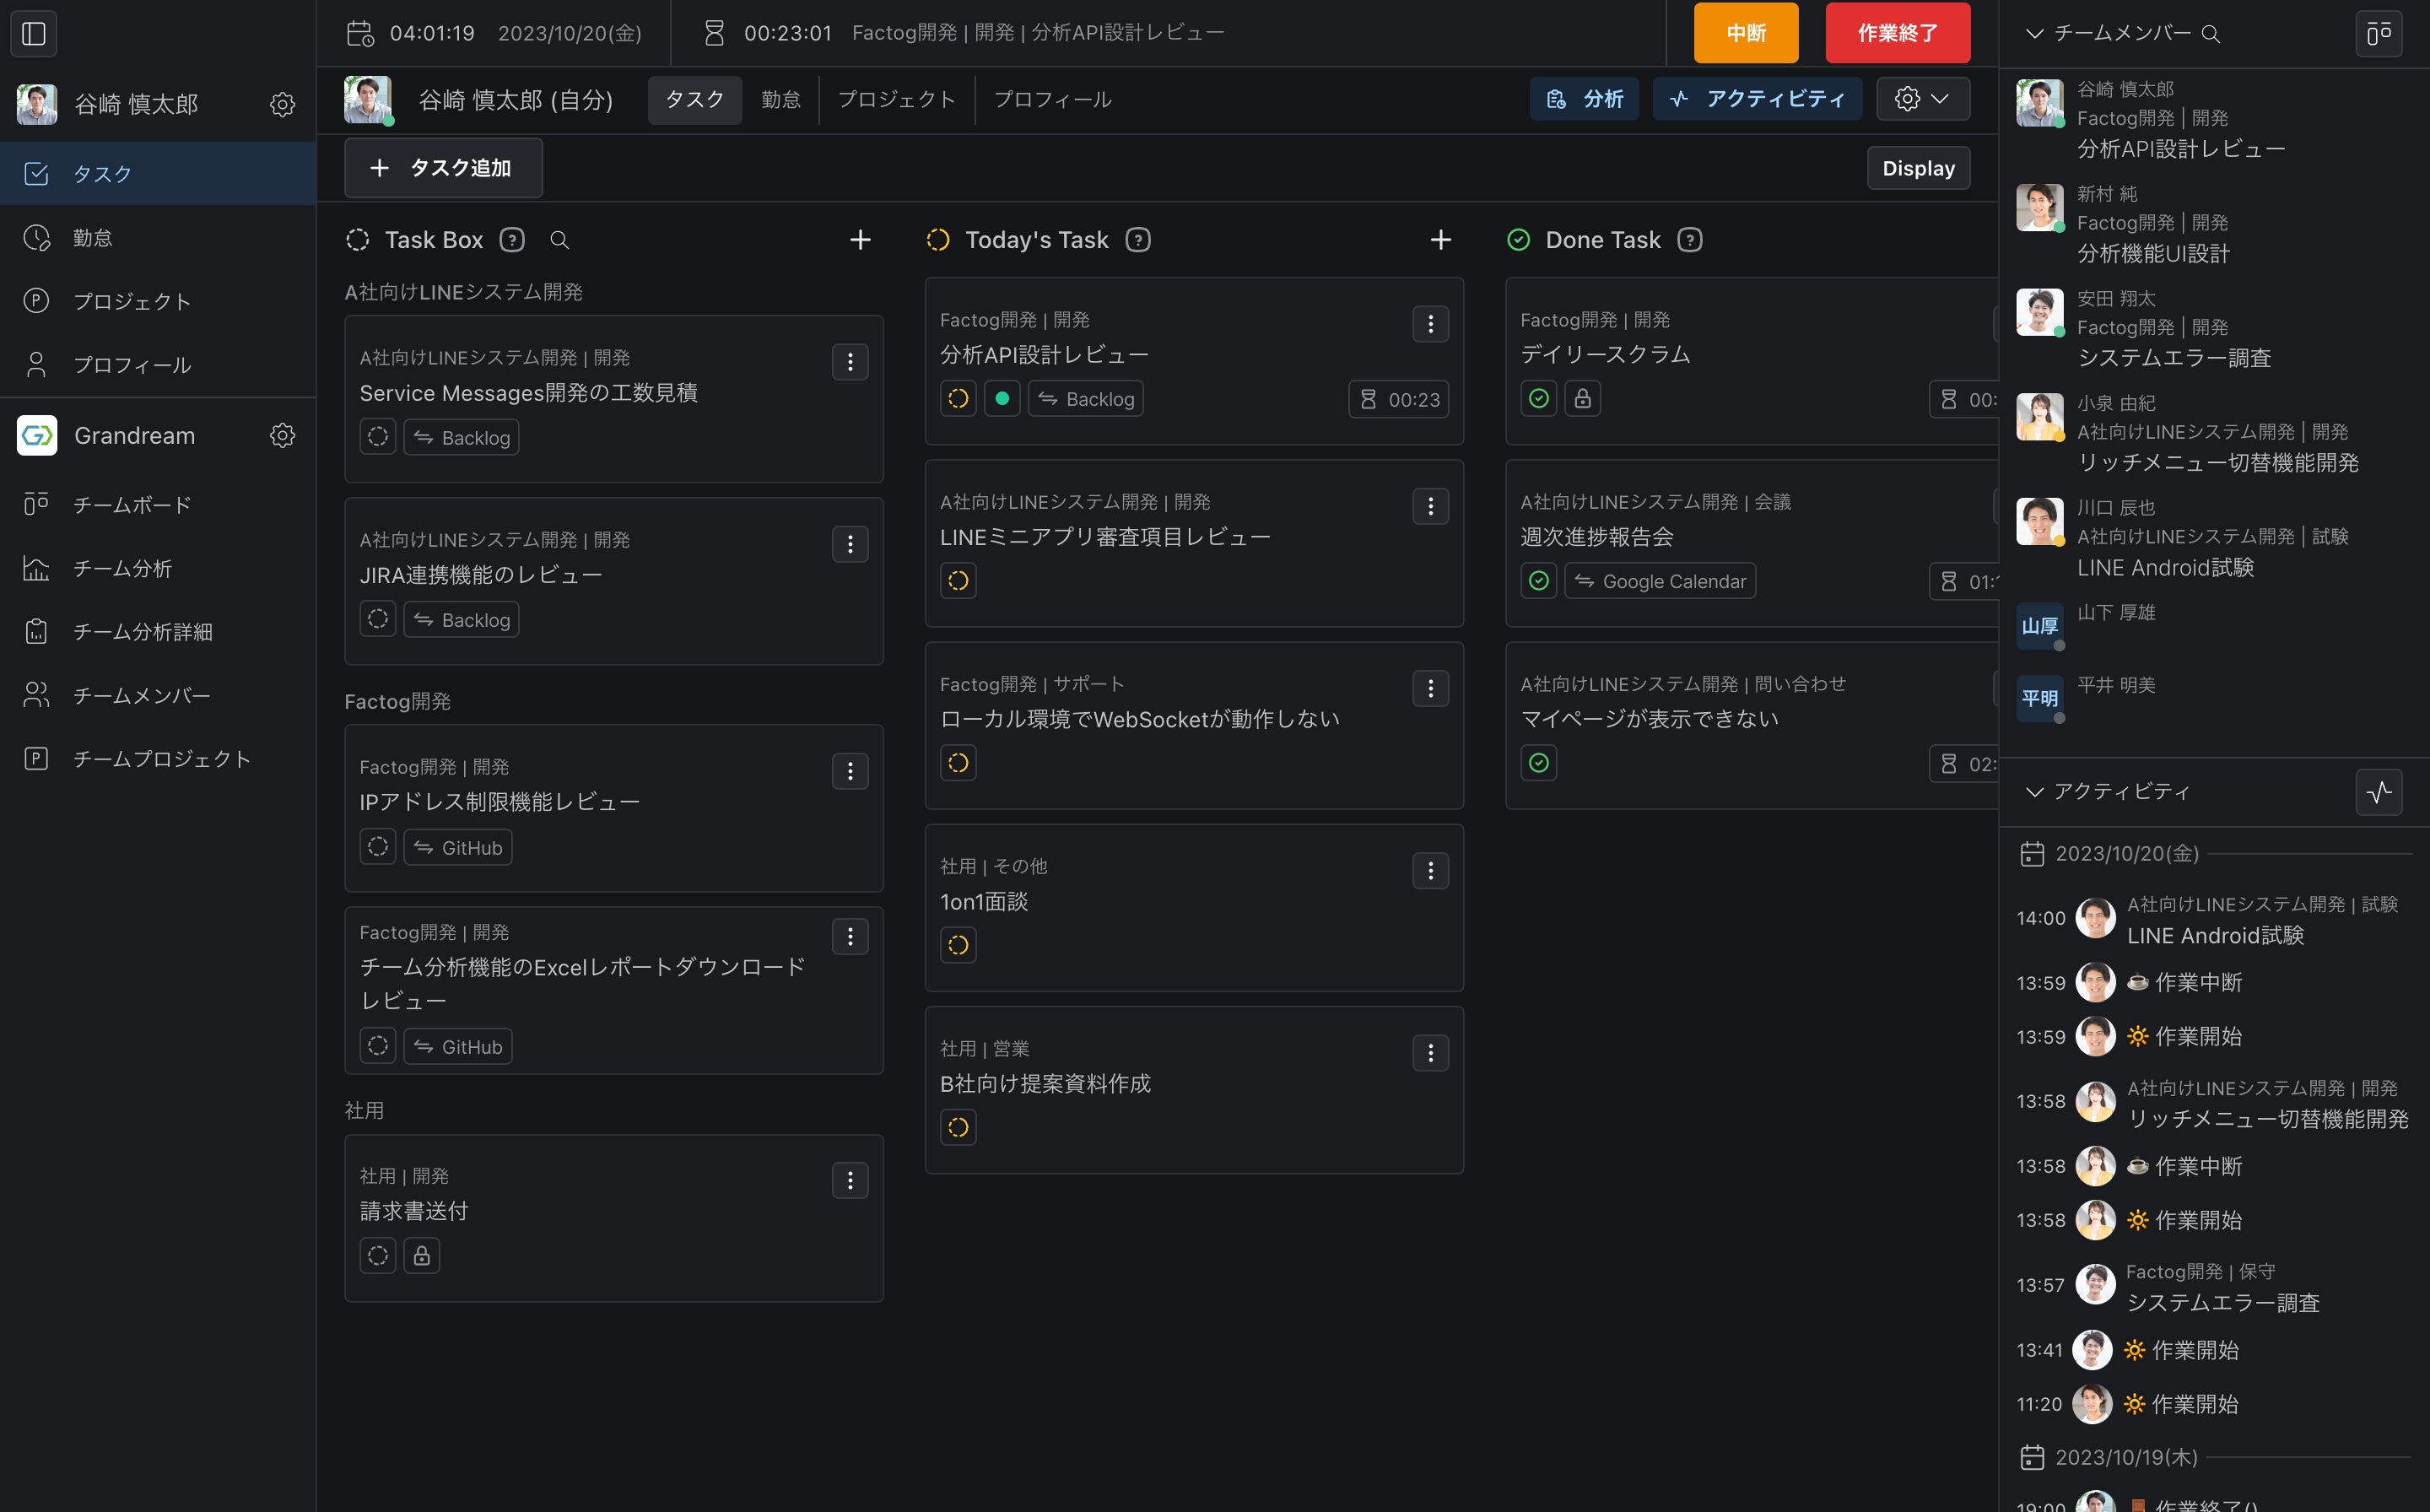Toggle the left sidebar collapse icon

click(34, 34)
